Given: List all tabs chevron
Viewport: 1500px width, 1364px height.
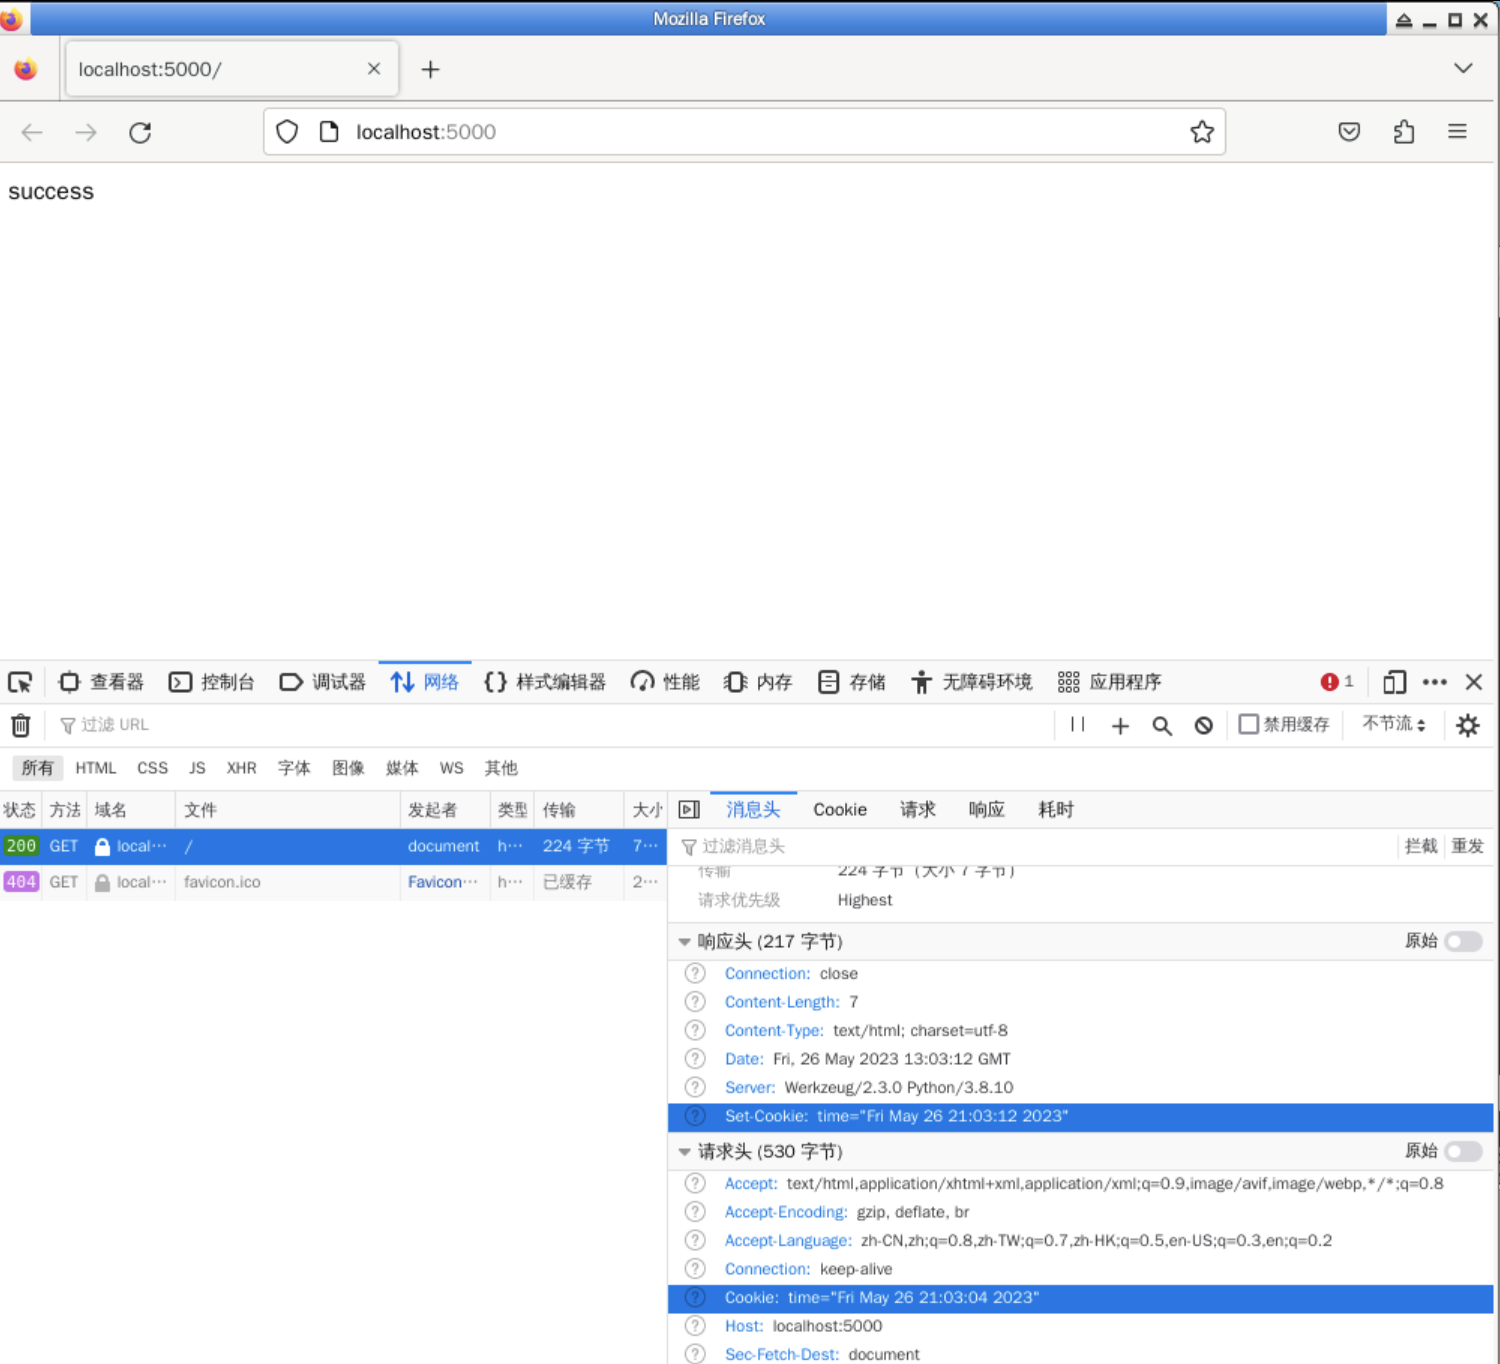Looking at the screenshot, I should (1463, 68).
